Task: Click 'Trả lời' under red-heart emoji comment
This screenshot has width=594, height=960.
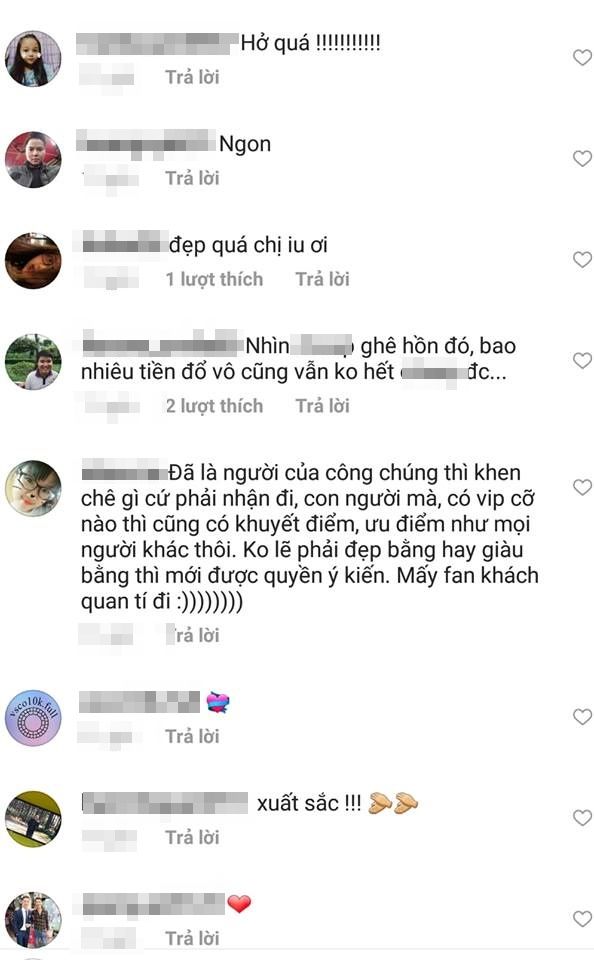Action: pyautogui.click(x=192, y=939)
